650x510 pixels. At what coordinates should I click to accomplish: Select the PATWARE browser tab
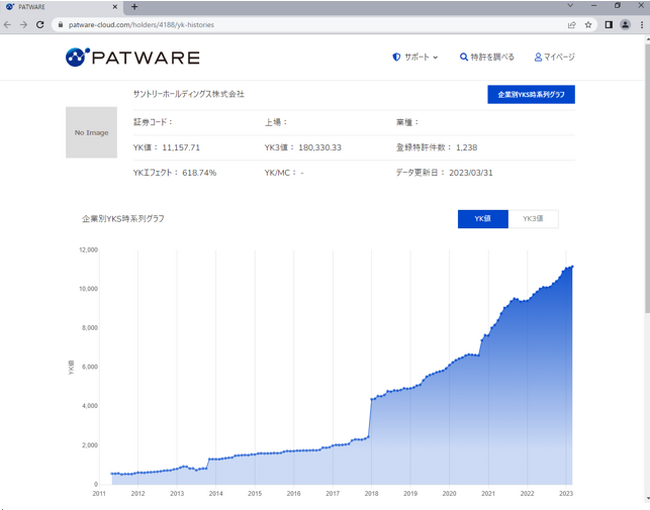[x=55, y=7]
